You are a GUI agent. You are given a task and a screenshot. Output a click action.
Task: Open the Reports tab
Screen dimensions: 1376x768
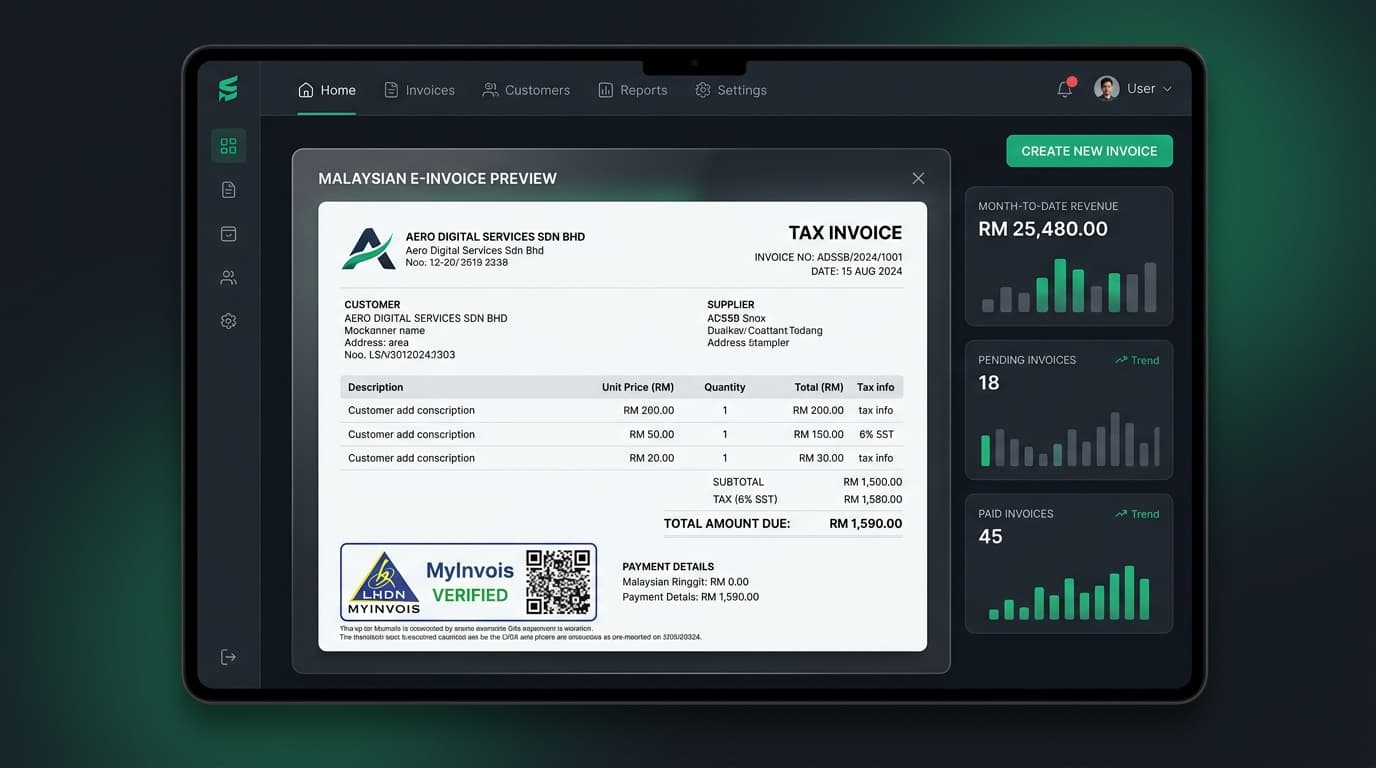(632, 90)
